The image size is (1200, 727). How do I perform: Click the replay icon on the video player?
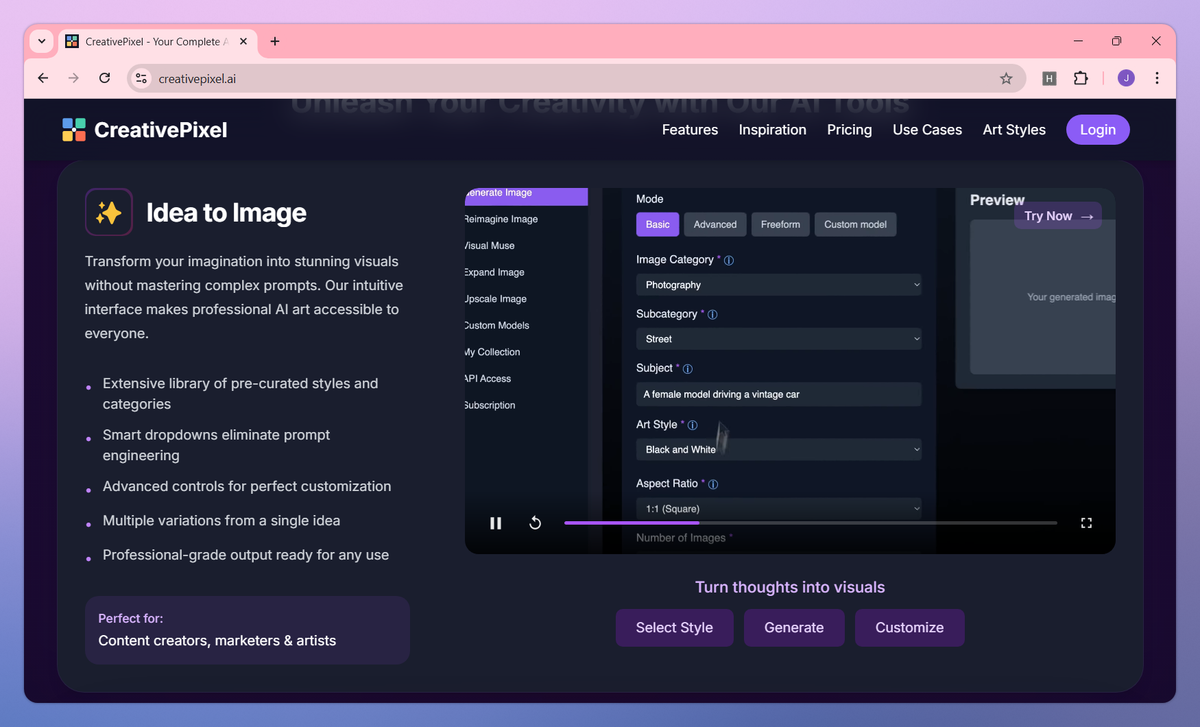point(535,522)
